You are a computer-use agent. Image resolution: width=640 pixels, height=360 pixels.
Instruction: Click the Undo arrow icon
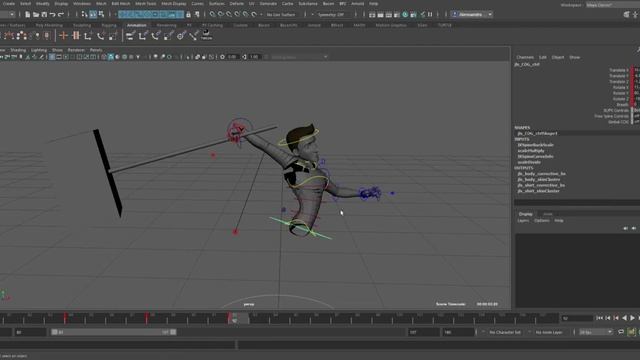(52, 15)
